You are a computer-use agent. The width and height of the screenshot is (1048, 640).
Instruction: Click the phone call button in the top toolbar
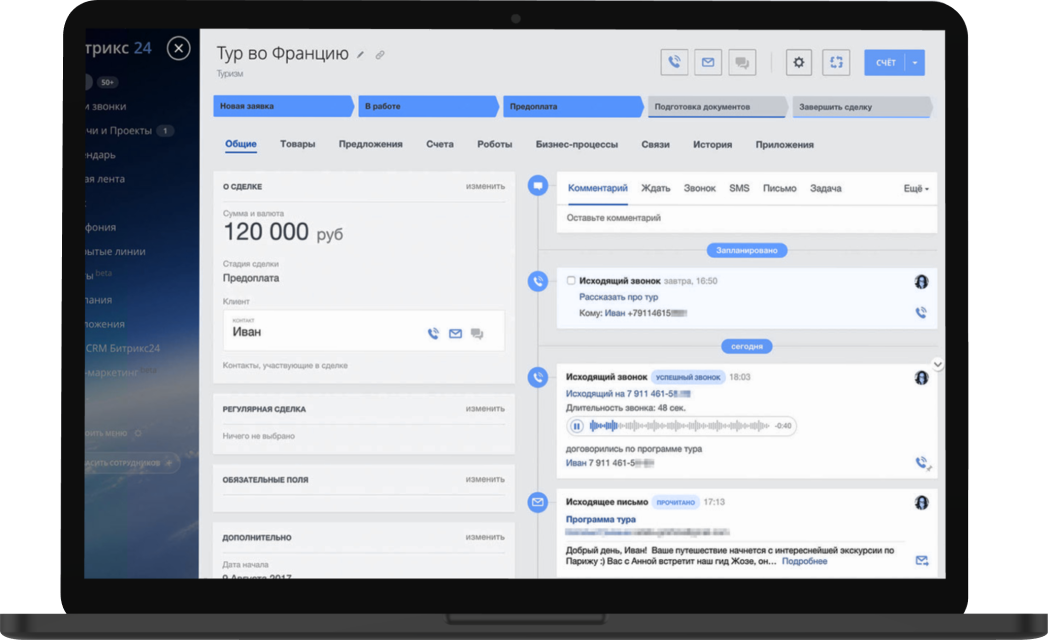(674, 62)
